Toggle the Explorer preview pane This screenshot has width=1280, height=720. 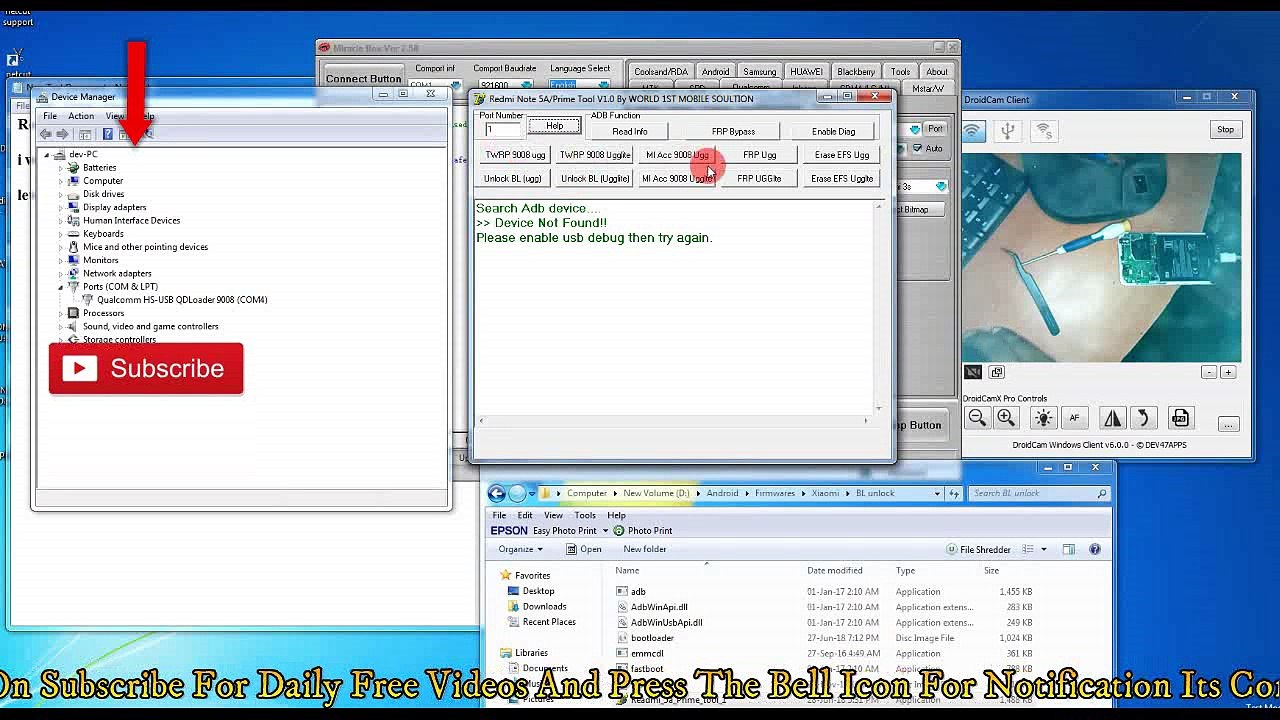tap(1069, 549)
